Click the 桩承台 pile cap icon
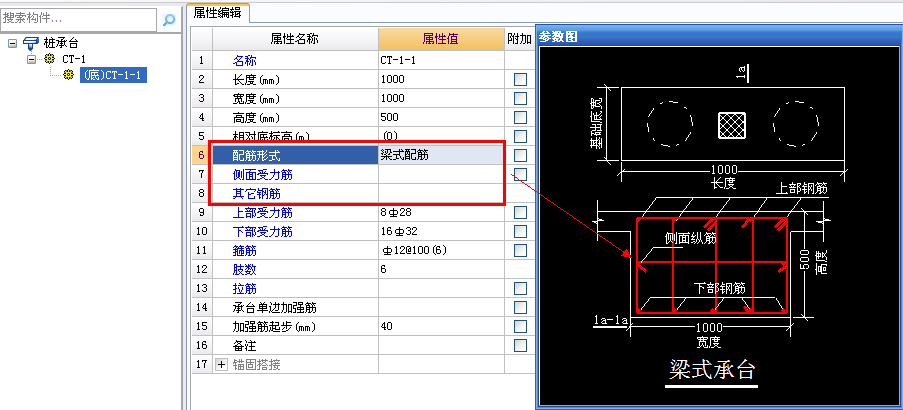The width and height of the screenshot is (903, 410). [x=31, y=43]
